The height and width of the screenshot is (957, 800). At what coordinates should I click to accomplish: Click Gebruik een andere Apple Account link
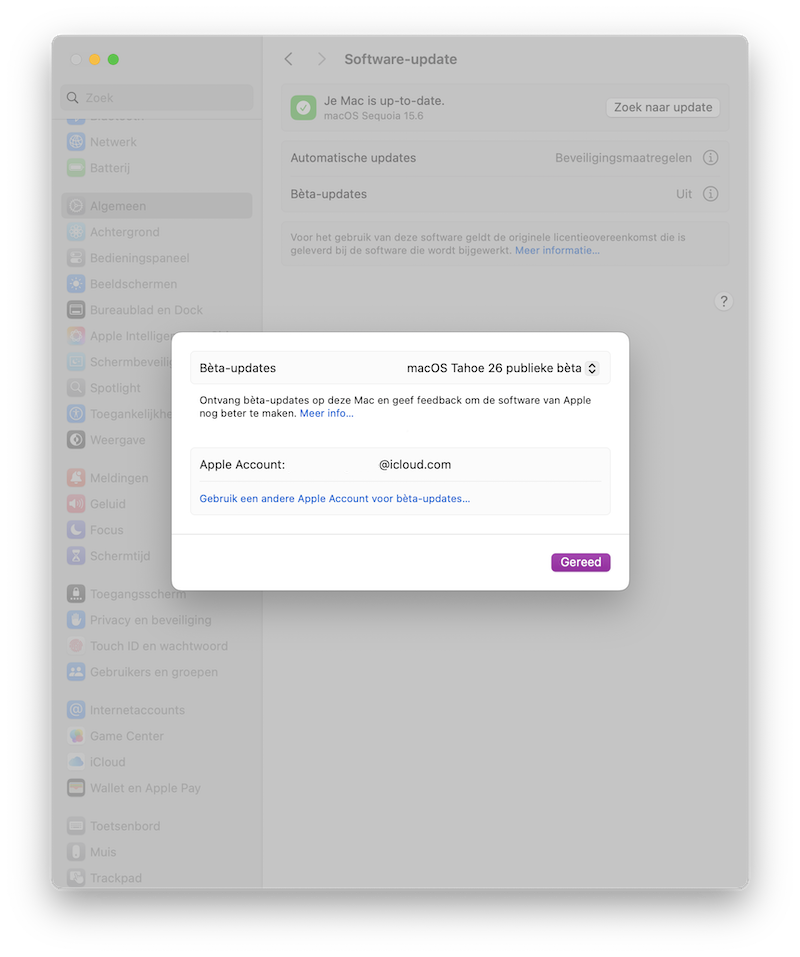pos(335,498)
